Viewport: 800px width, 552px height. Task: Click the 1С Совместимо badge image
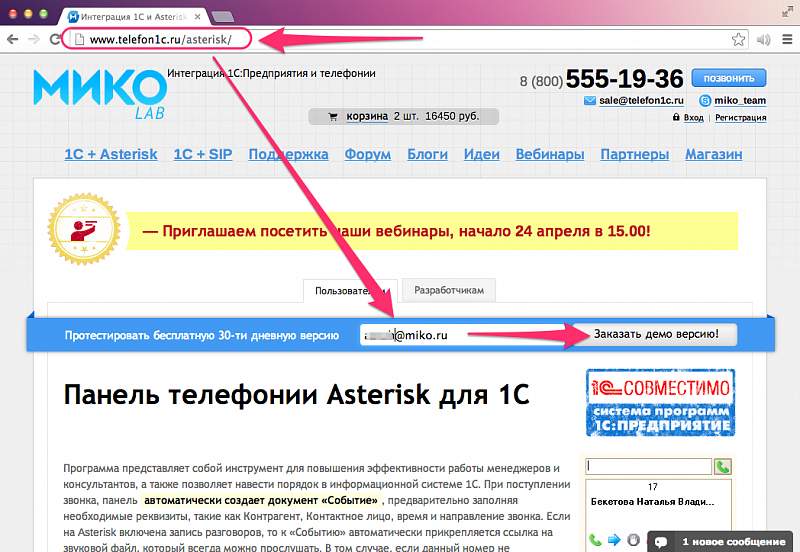pos(660,403)
